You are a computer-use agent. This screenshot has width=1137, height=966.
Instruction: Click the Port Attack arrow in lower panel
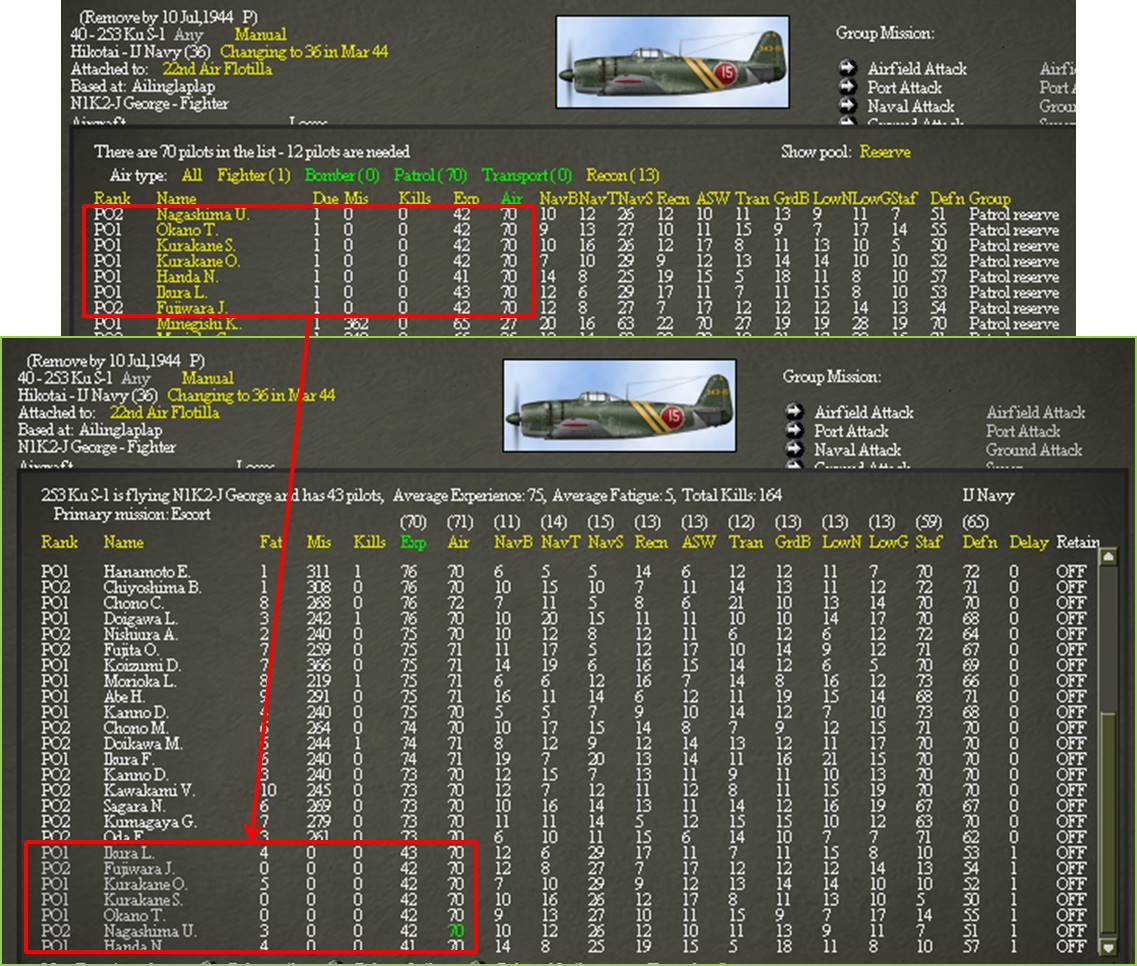click(x=794, y=430)
